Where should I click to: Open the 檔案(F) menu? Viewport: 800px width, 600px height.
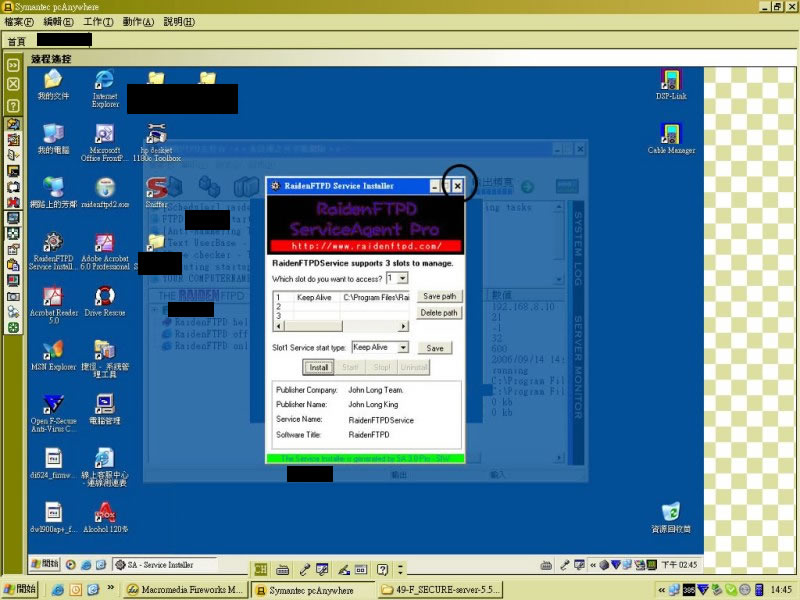pyautogui.click(x=19, y=22)
